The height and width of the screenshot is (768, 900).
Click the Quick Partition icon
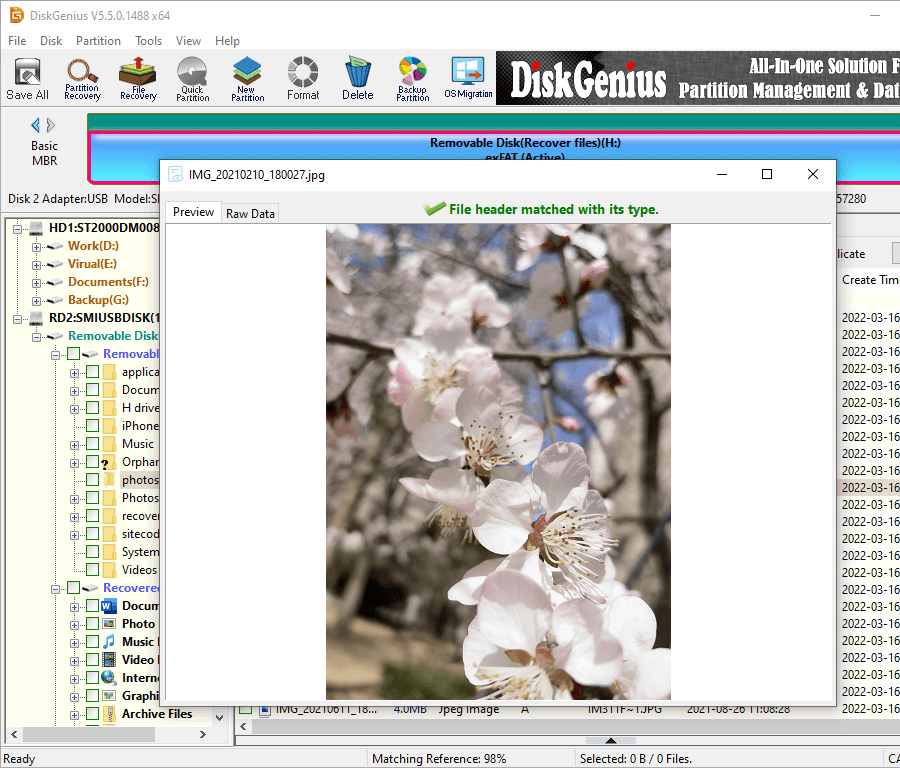click(x=192, y=78)
